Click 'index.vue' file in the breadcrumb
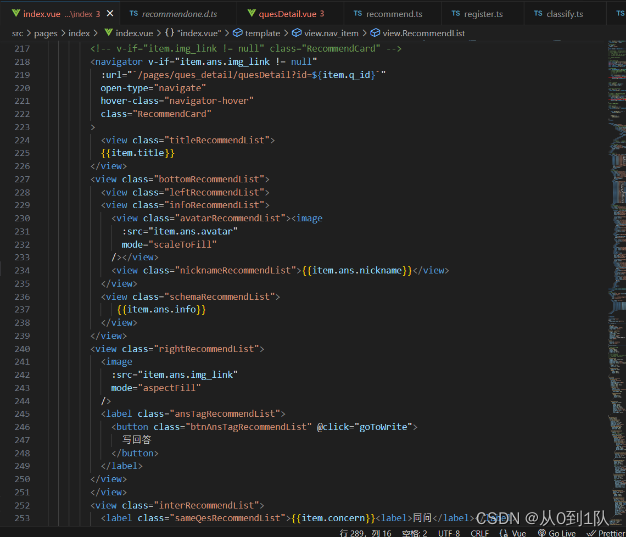626x537 pixels. [134, 33]
